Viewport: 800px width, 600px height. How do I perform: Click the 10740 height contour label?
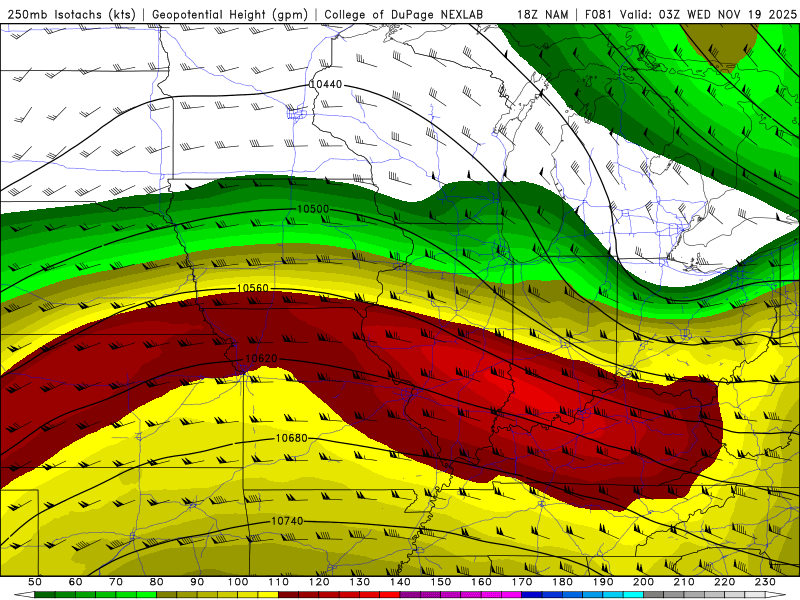[x=287, y=521]
